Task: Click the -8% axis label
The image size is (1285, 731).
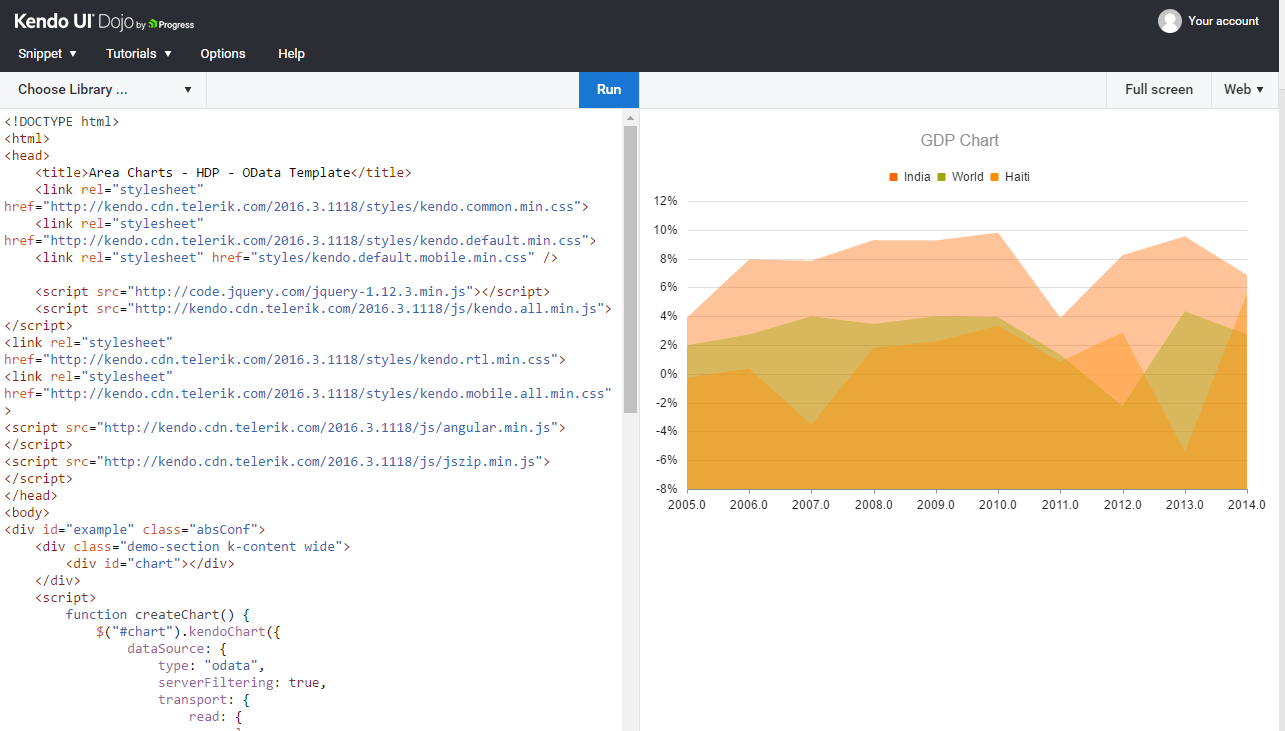Action: [x=665, y=489]
